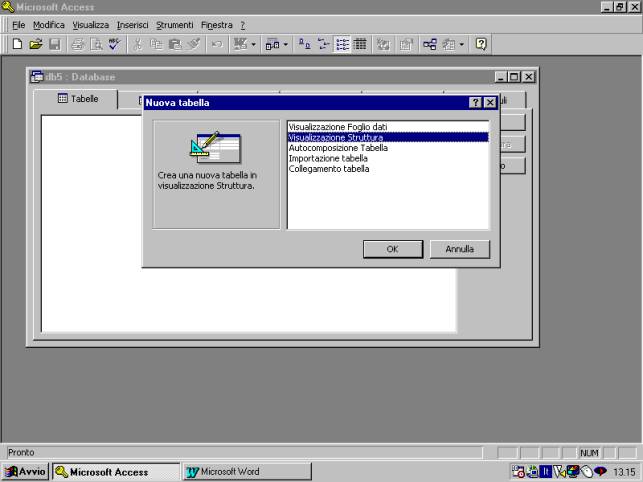Open the Relationships toolbar icon
Screen dimensions: 643x482
coord(429,44)
